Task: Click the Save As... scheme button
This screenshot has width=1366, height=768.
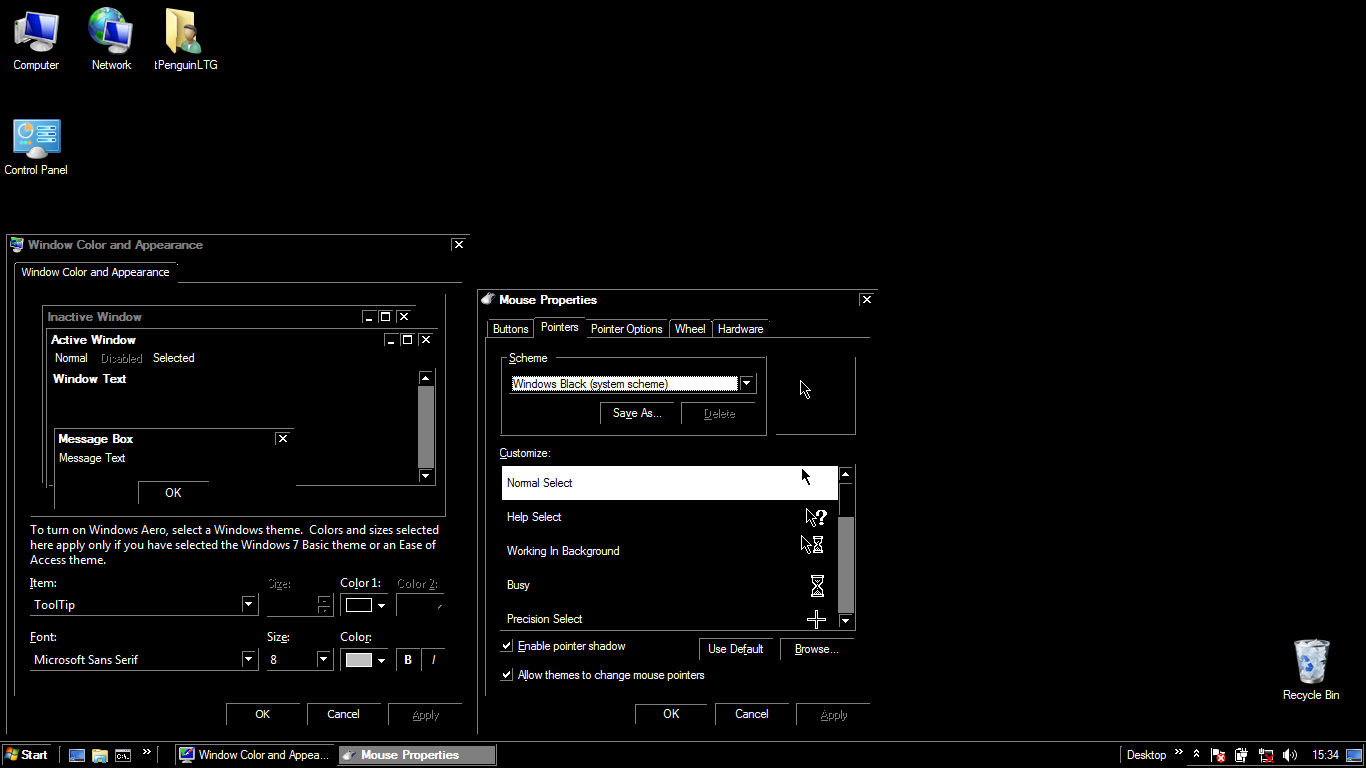Action: coord(637,413)
